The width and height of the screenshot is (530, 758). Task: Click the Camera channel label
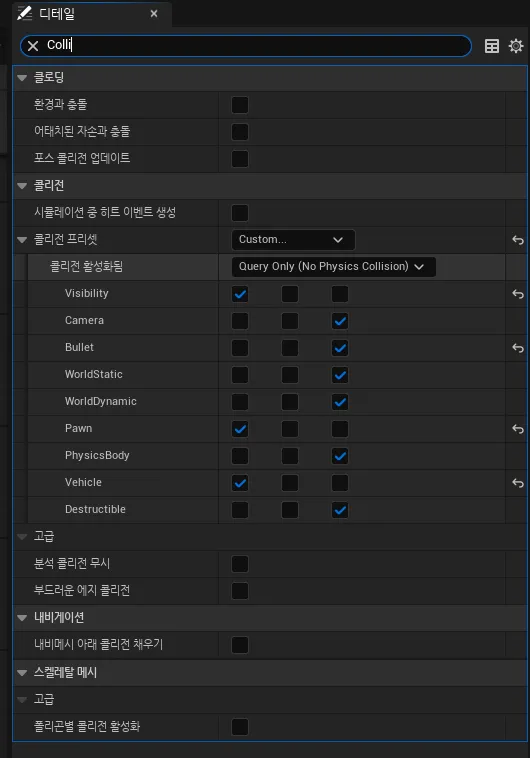pos(84,321)
